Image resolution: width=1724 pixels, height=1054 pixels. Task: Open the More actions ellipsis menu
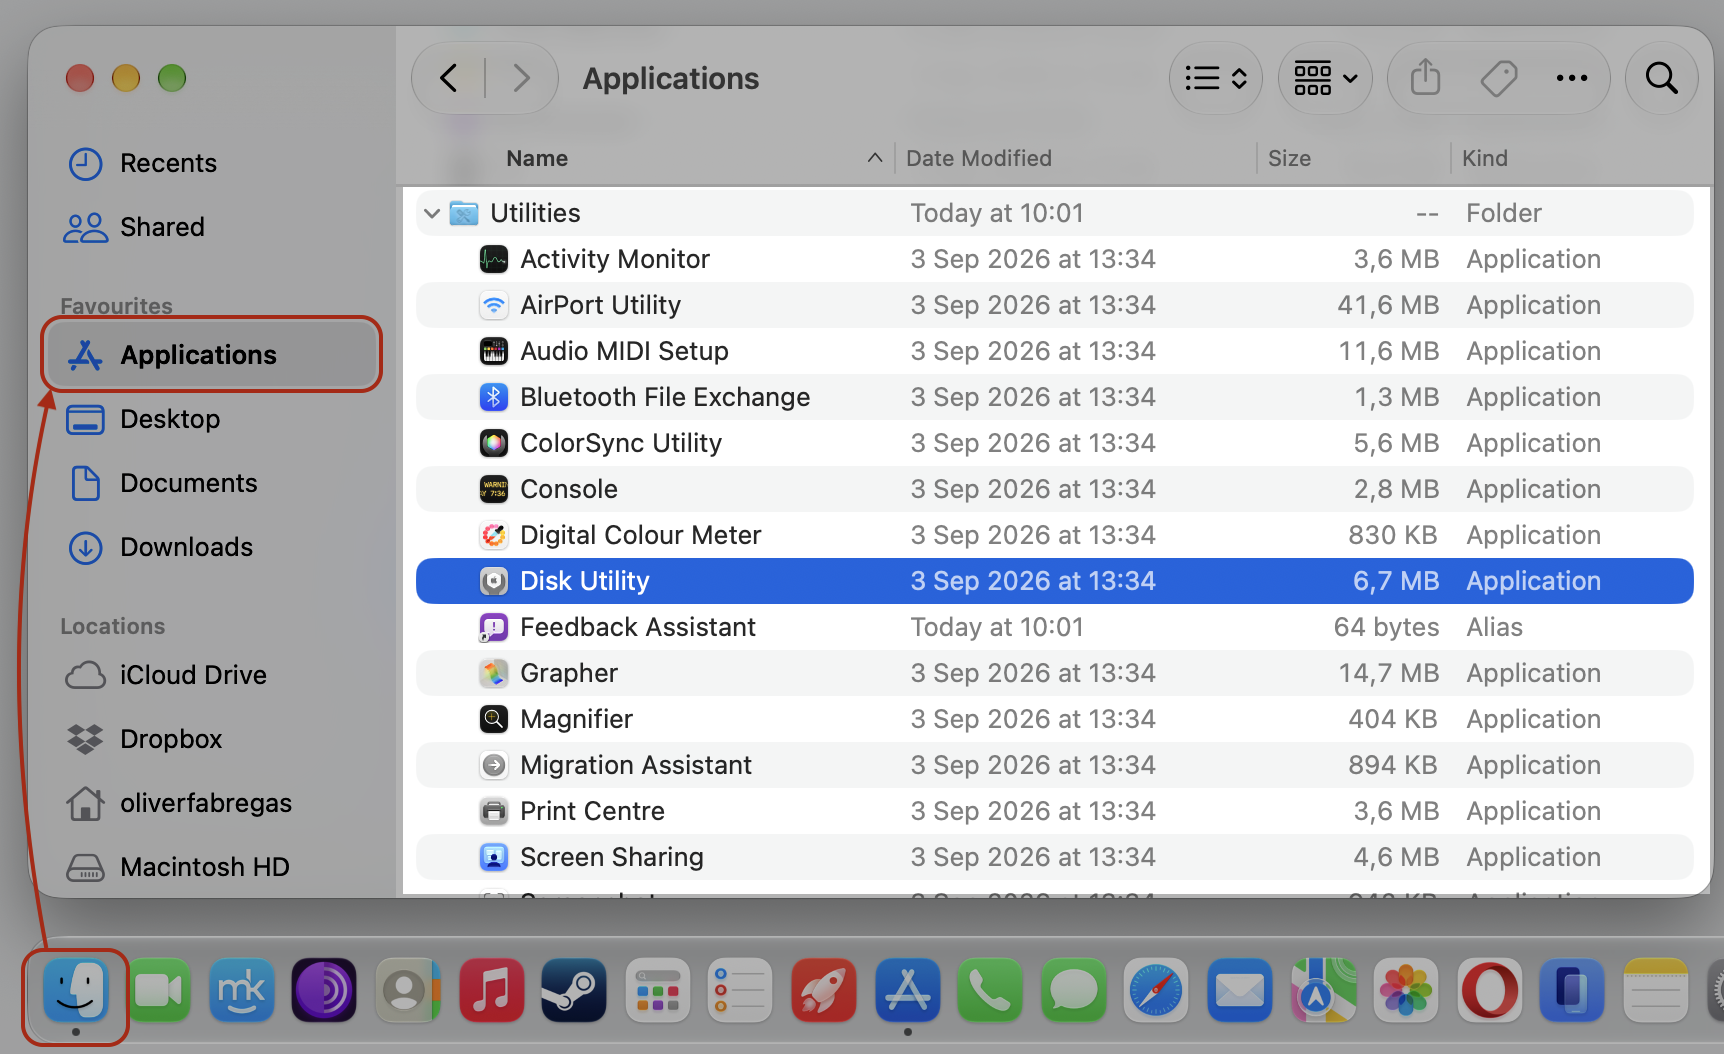[x=1571, y=78]
